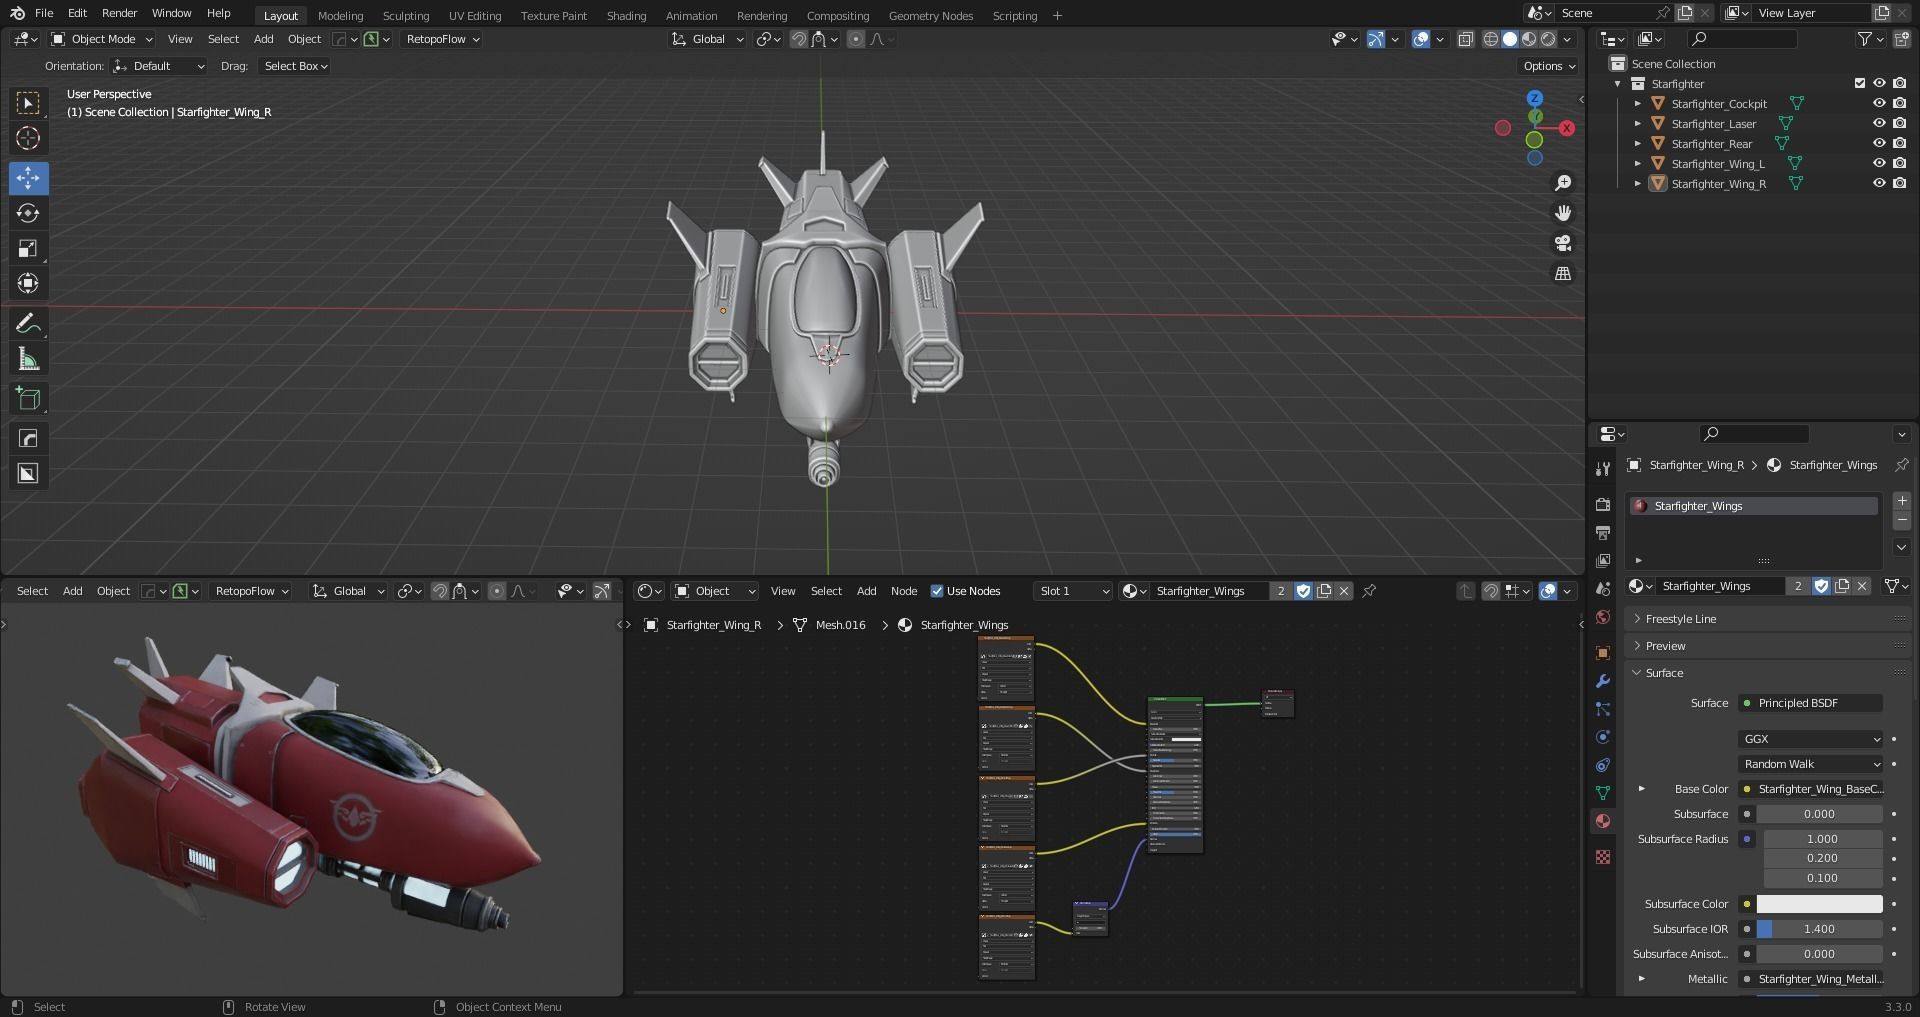Open the Slot 1 dropdown
Screen dimensions: 1920x1017
click(x=1074, y=591)
